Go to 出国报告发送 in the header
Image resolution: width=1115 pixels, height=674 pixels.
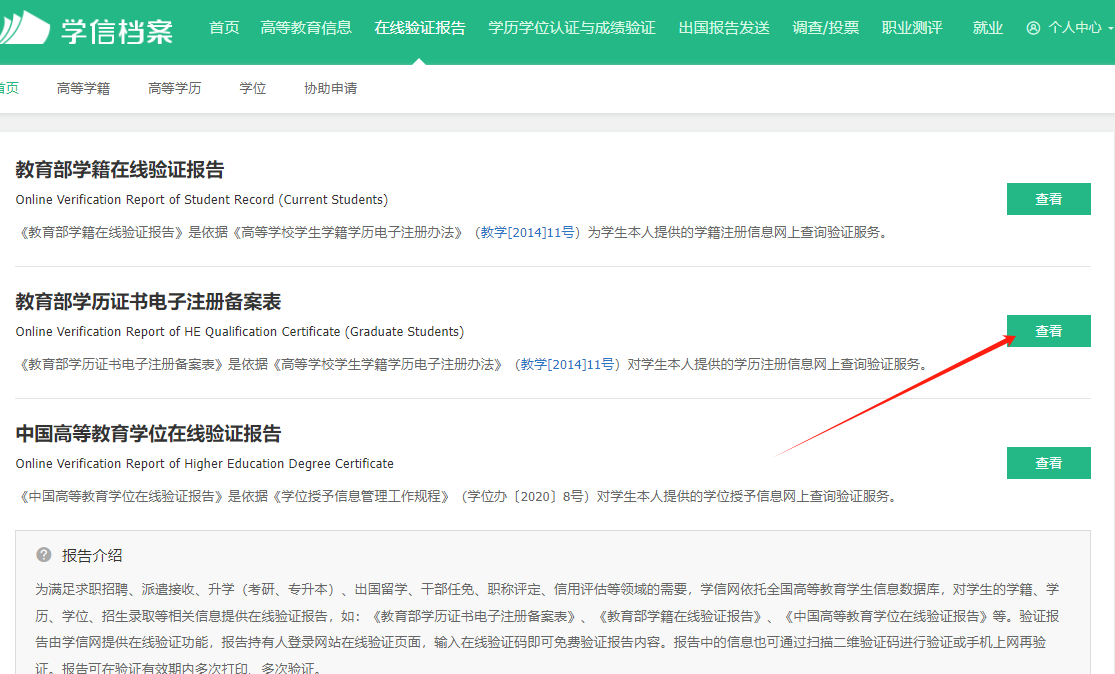(x=724, y=28)
